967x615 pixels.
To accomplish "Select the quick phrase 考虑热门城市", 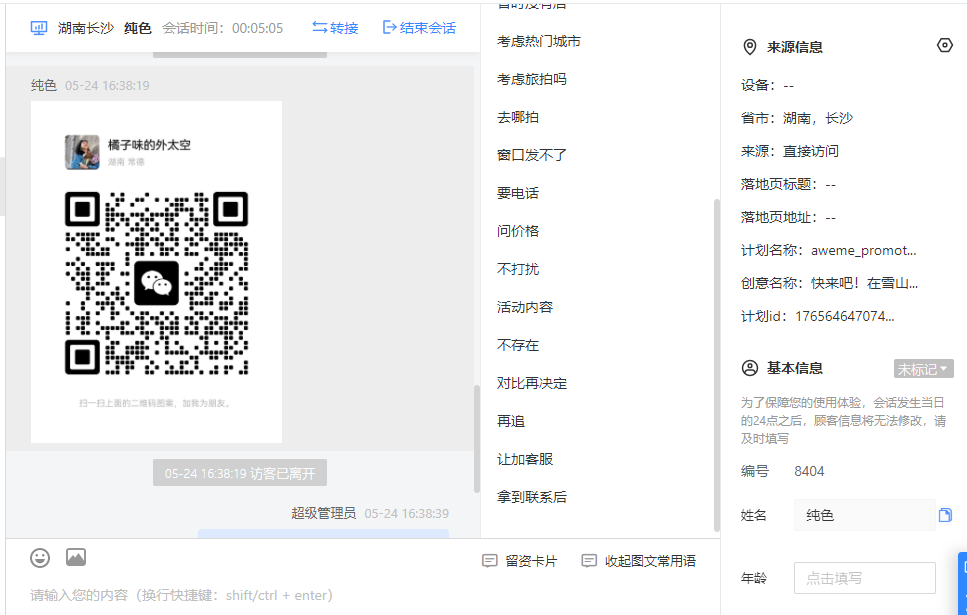I will 539,41.
